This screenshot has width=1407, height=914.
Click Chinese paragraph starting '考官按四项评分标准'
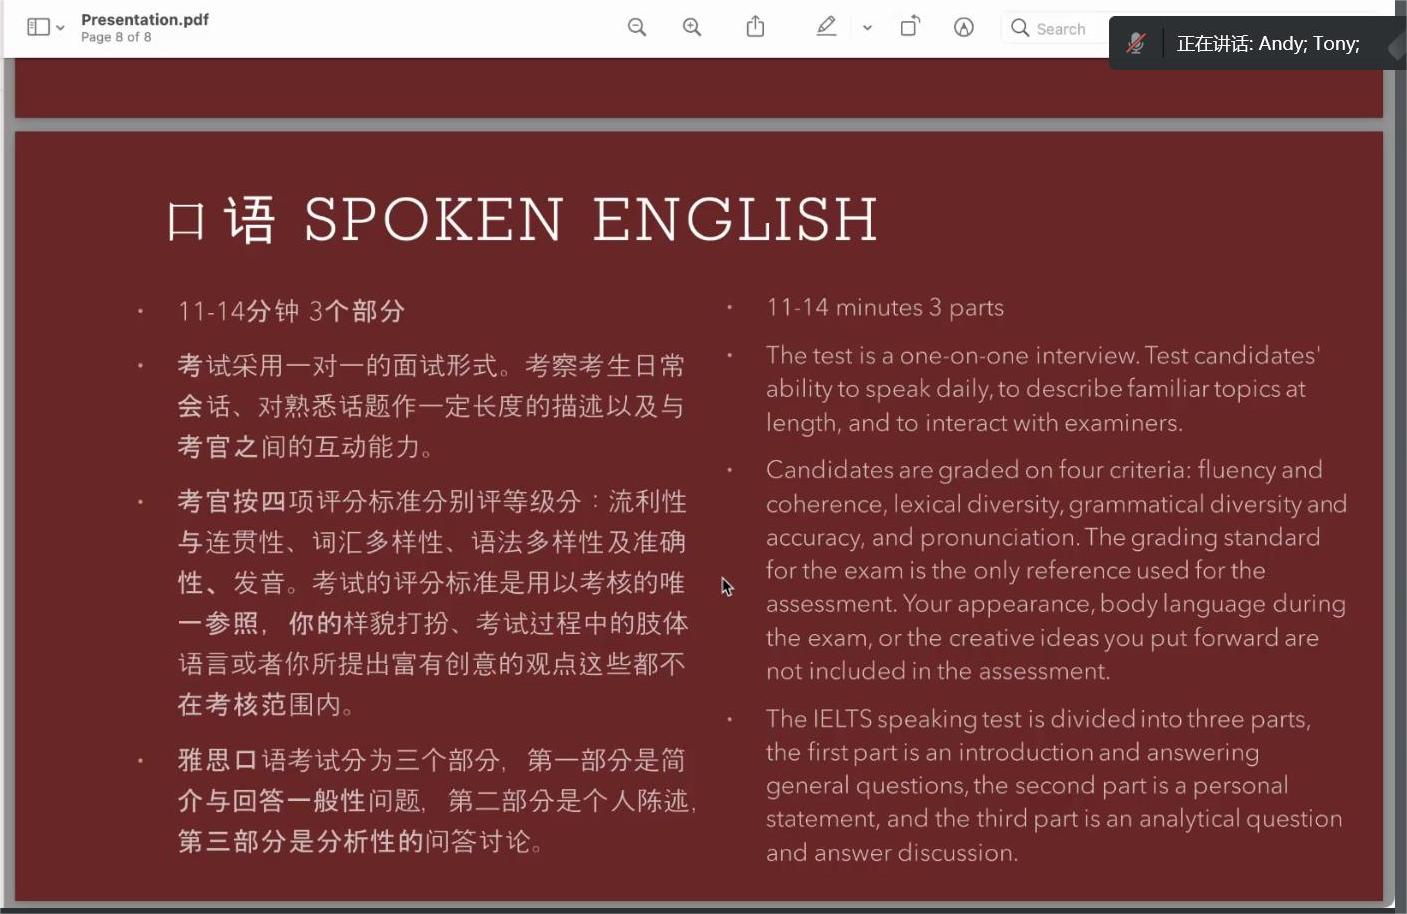click(x=432, y=603)
